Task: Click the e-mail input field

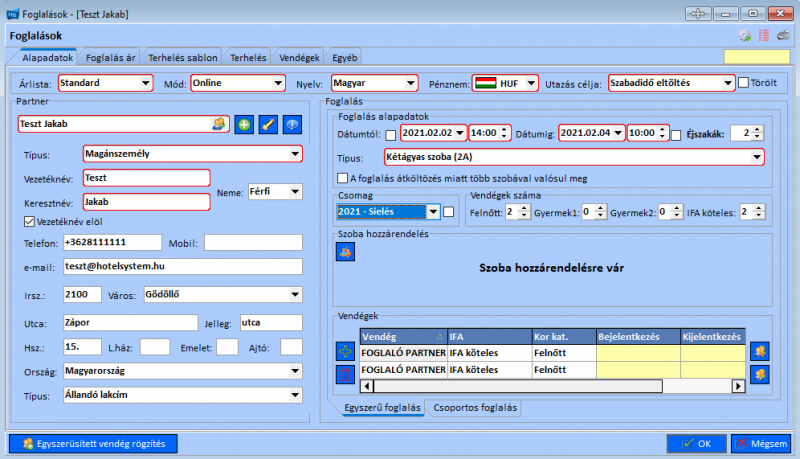Action: (182, 266)
